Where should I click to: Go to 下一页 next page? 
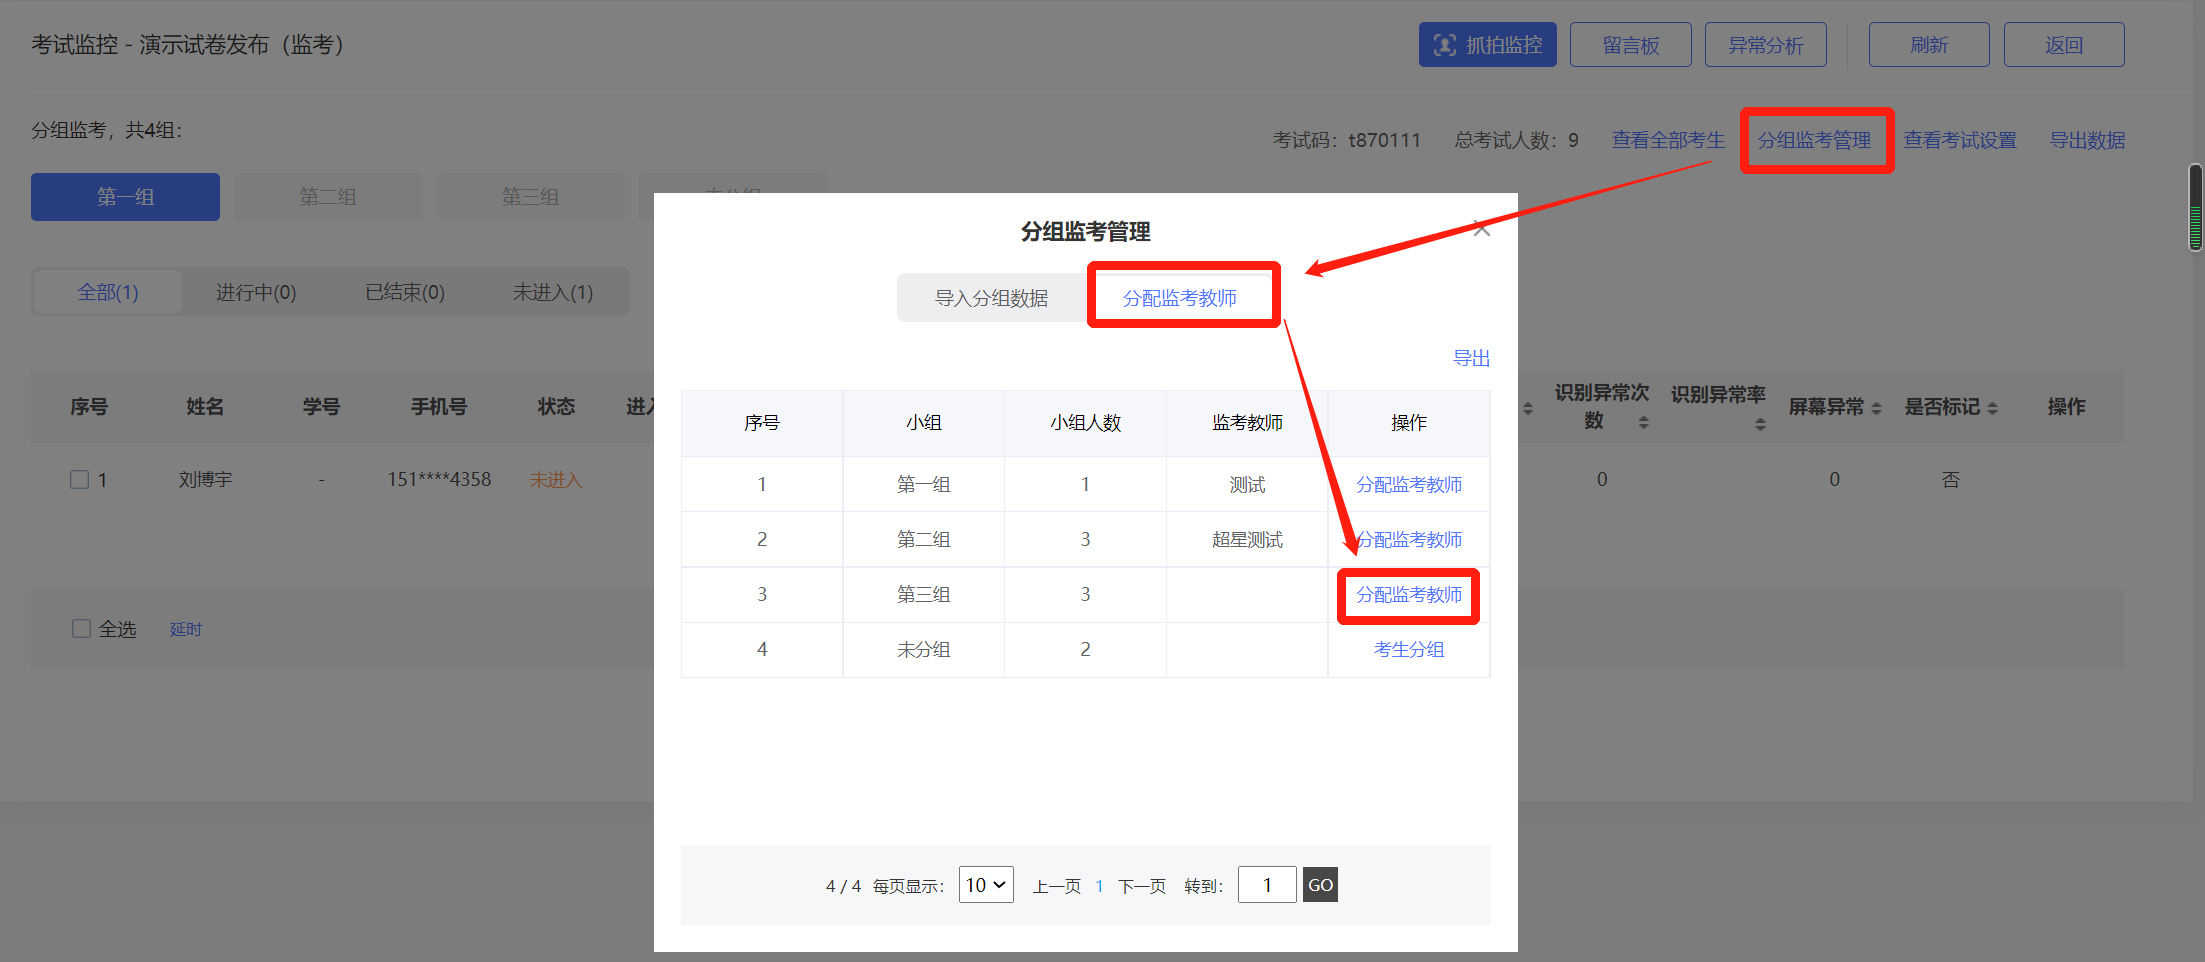click(1142, 886)
